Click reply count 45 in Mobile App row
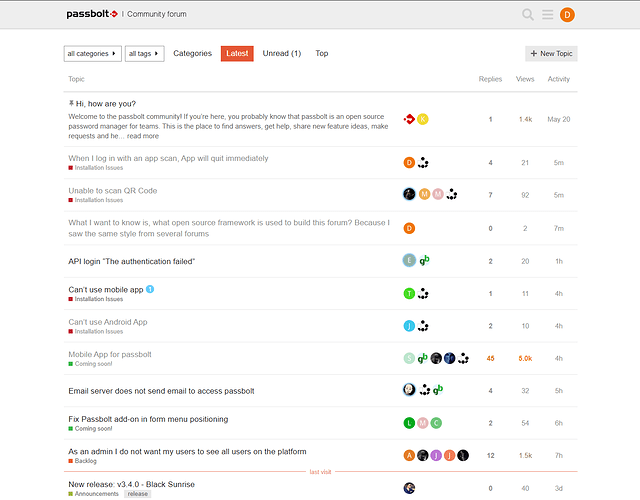The width and height of the screenshot is (640, 500). 490,358
